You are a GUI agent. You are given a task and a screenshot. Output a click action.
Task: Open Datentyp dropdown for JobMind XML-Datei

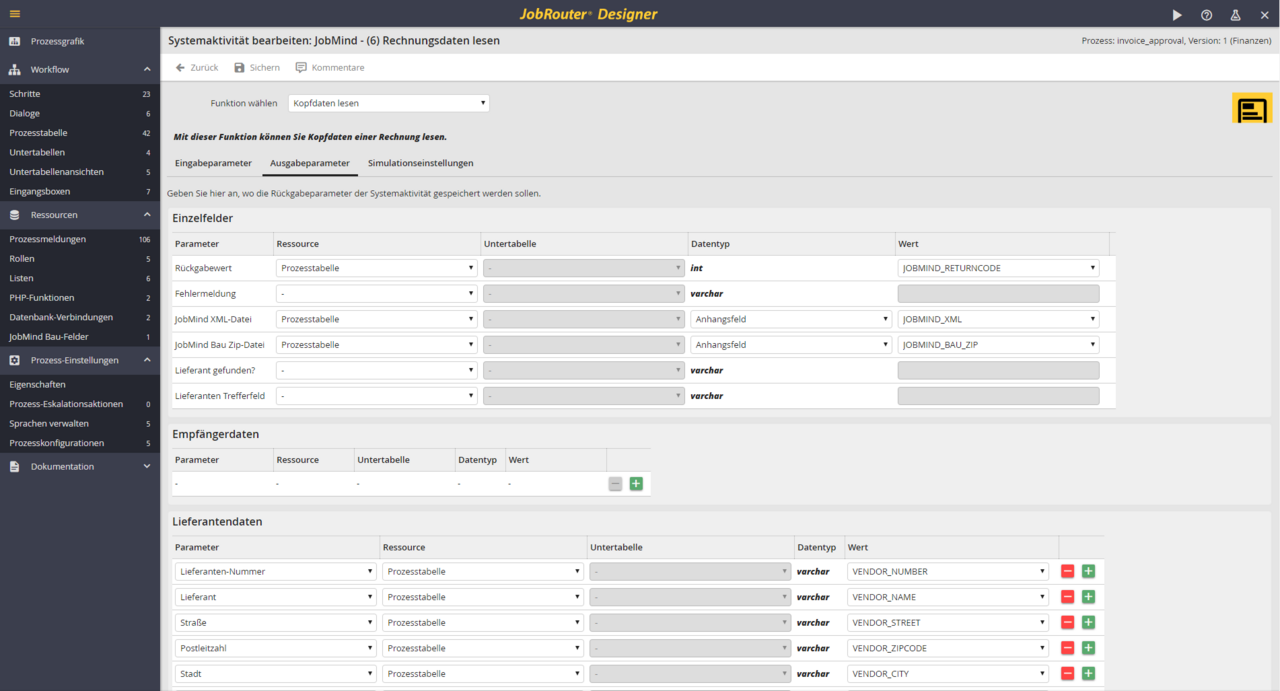point(790,320)
